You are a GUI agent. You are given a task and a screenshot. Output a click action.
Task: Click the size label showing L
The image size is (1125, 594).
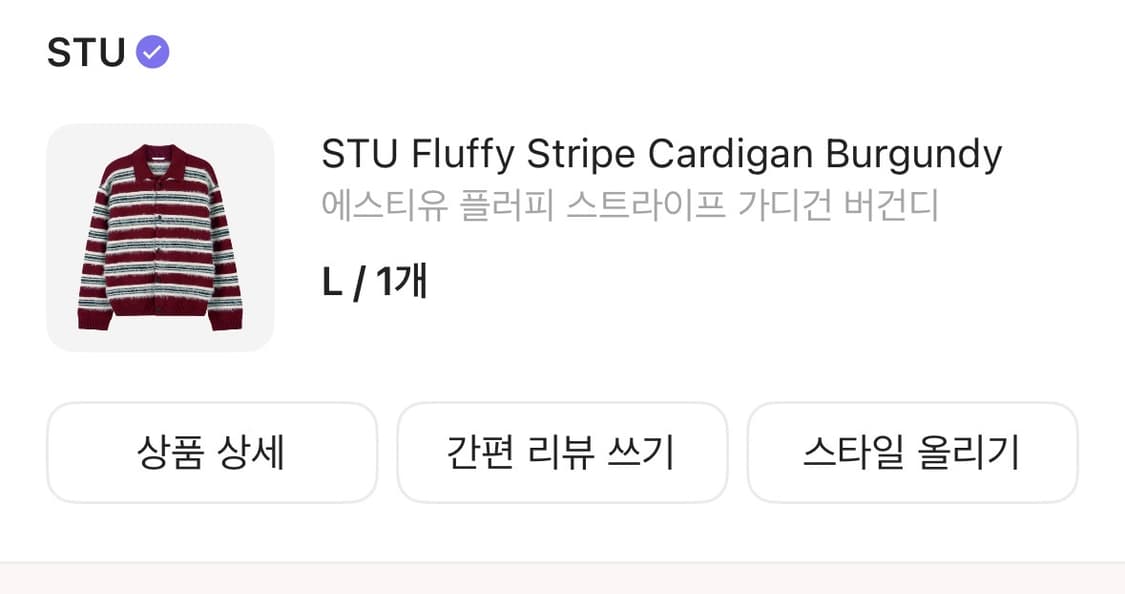coord(330,281)
